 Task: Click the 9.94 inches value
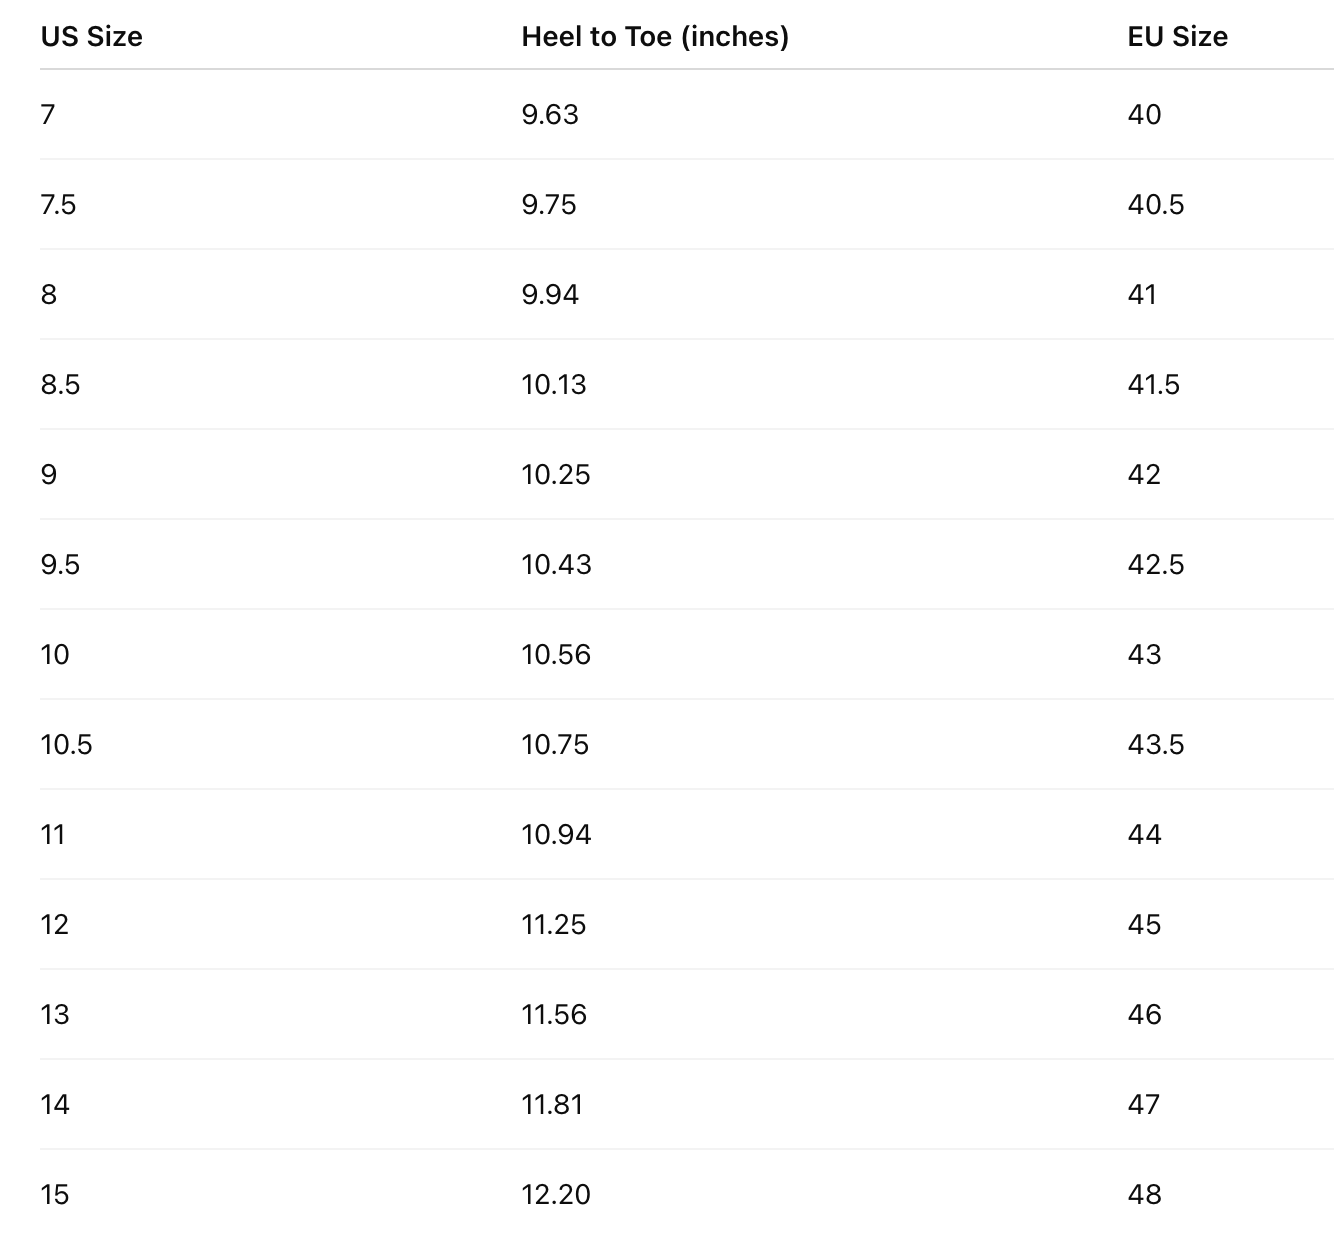click(550, 295)
